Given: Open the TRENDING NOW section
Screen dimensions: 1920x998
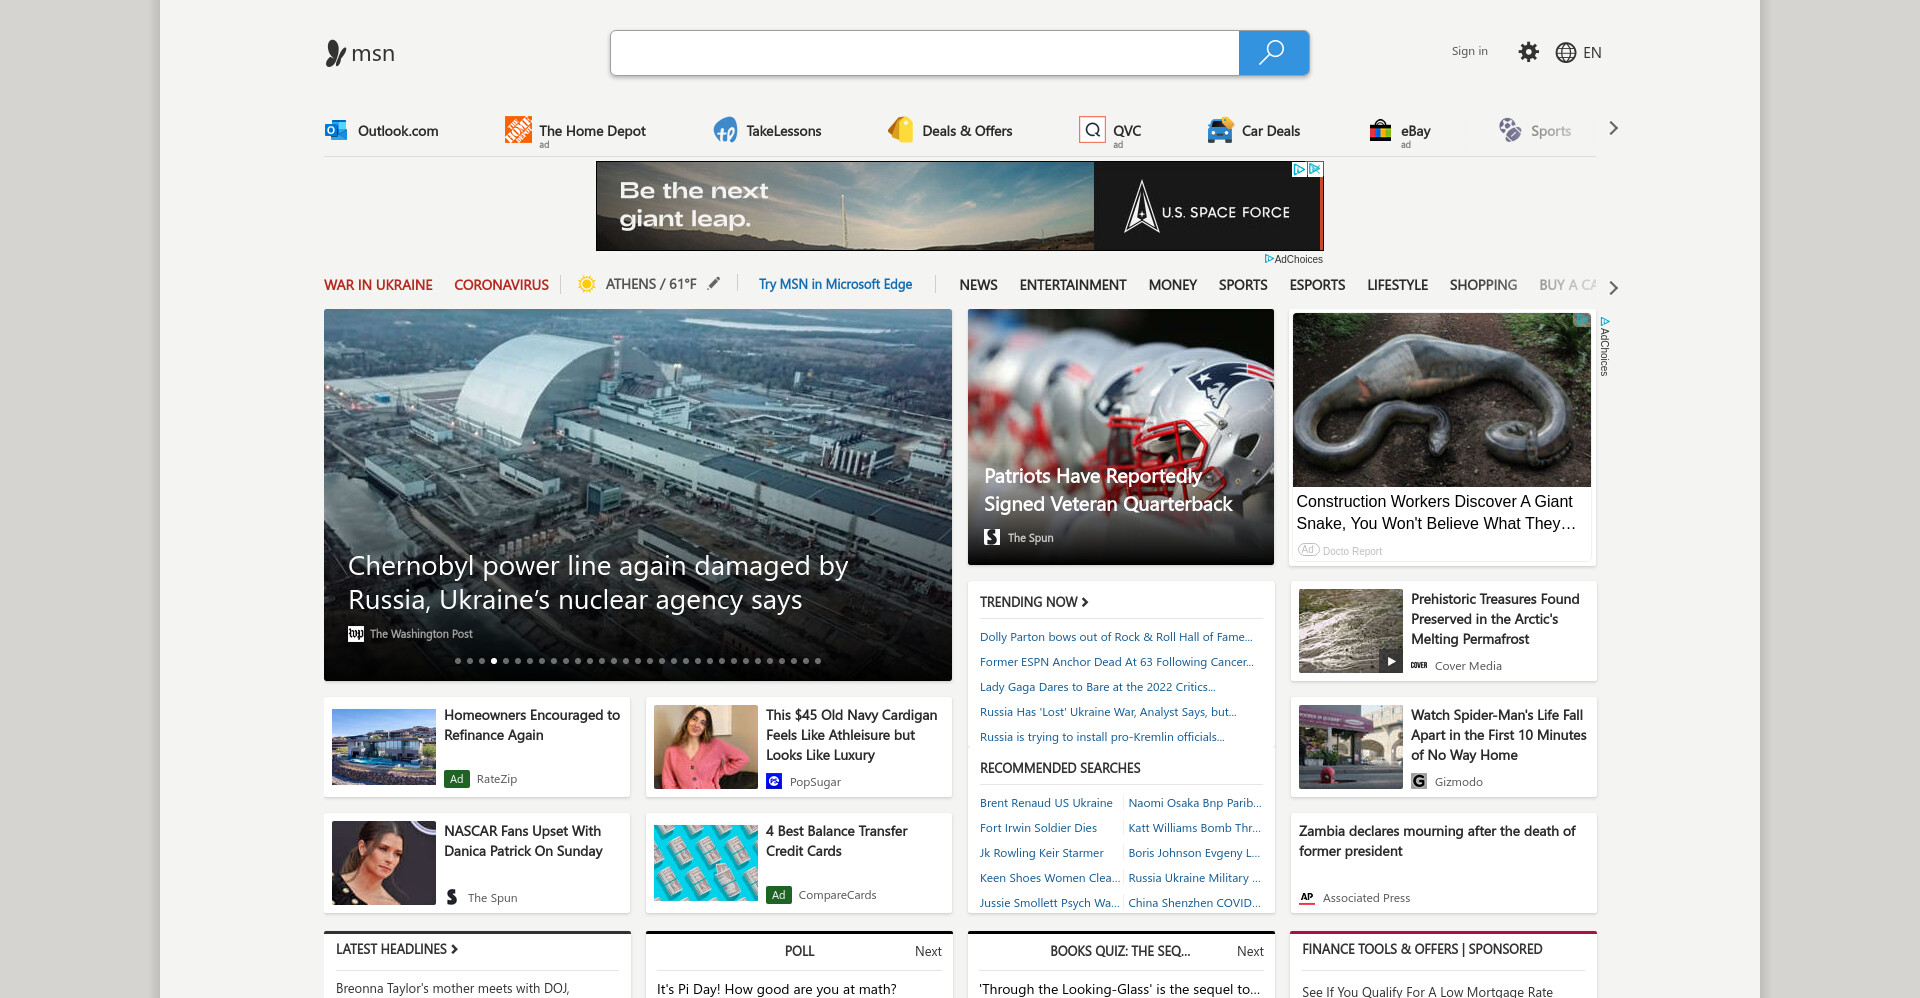Looking at the screenshot, I should click(x=1034, y=602).
